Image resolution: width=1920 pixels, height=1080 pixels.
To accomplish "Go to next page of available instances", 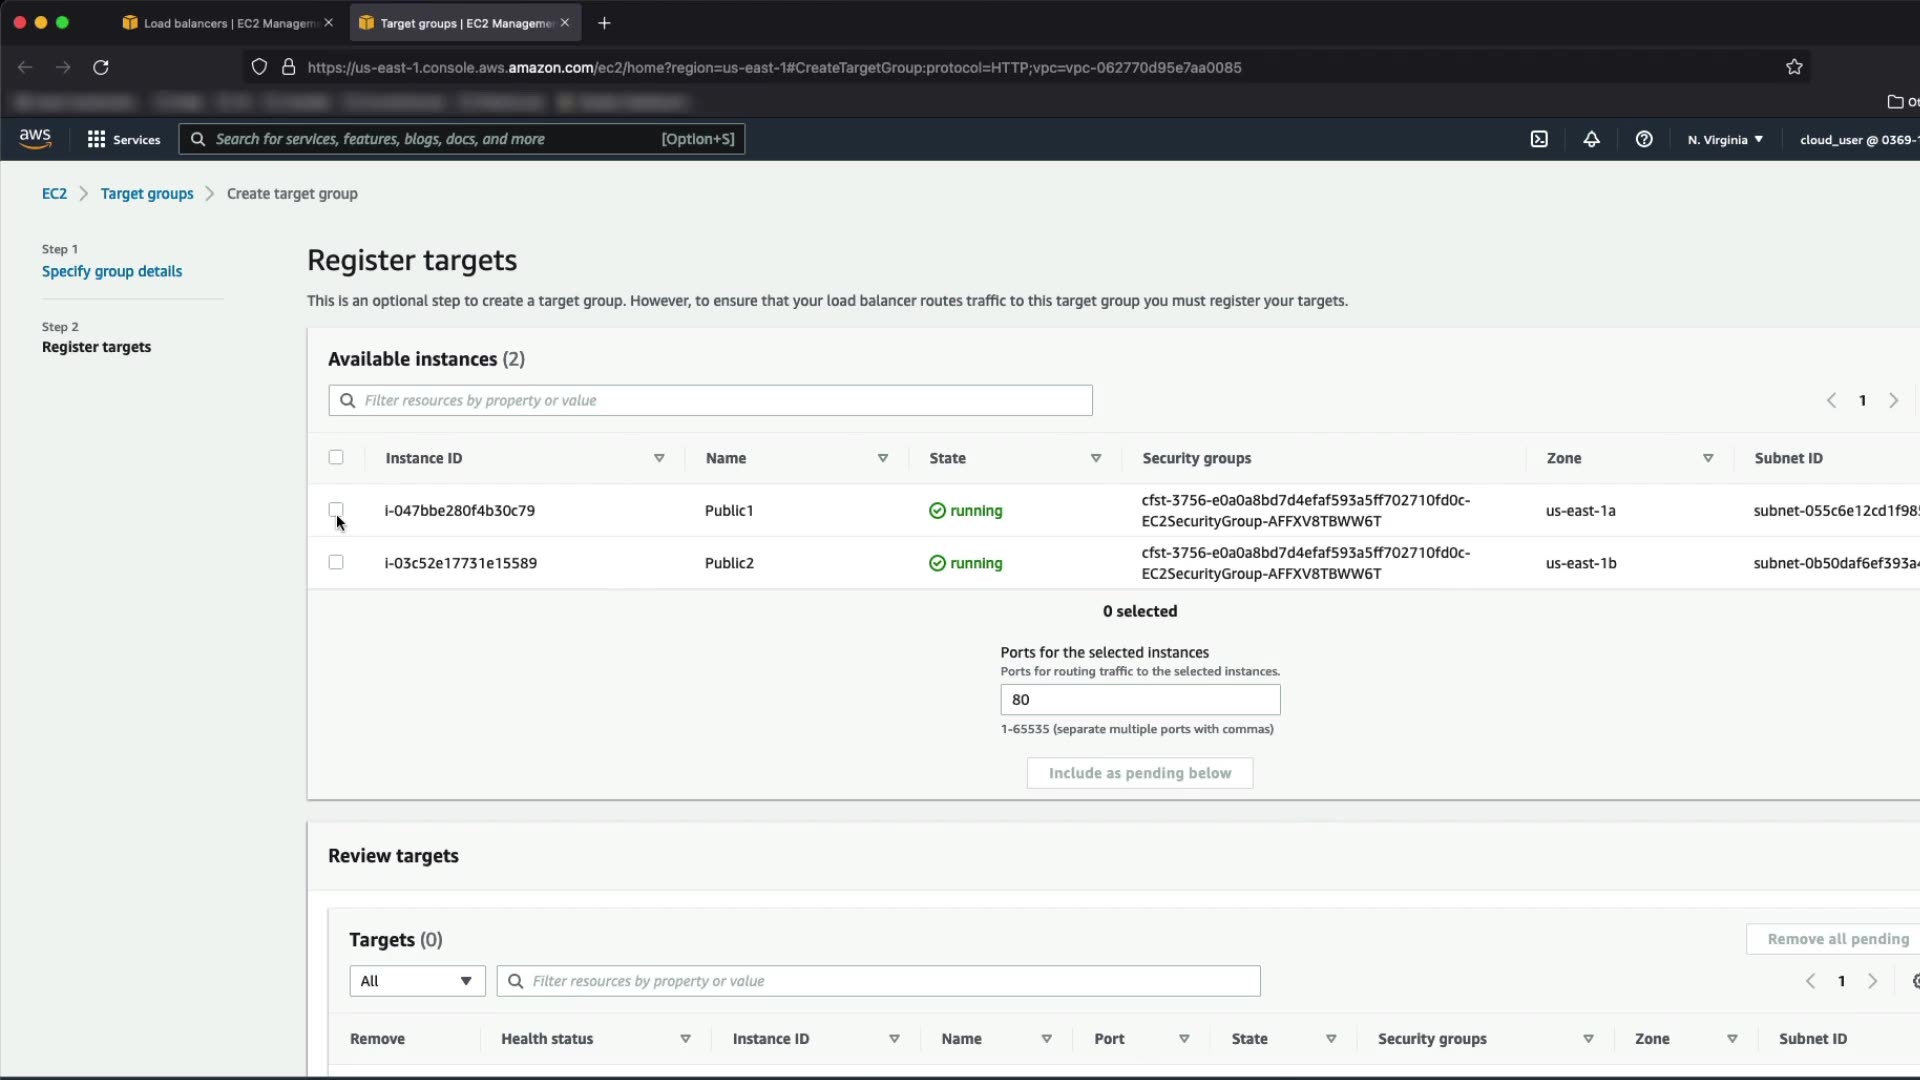I will pos(1893,400).
